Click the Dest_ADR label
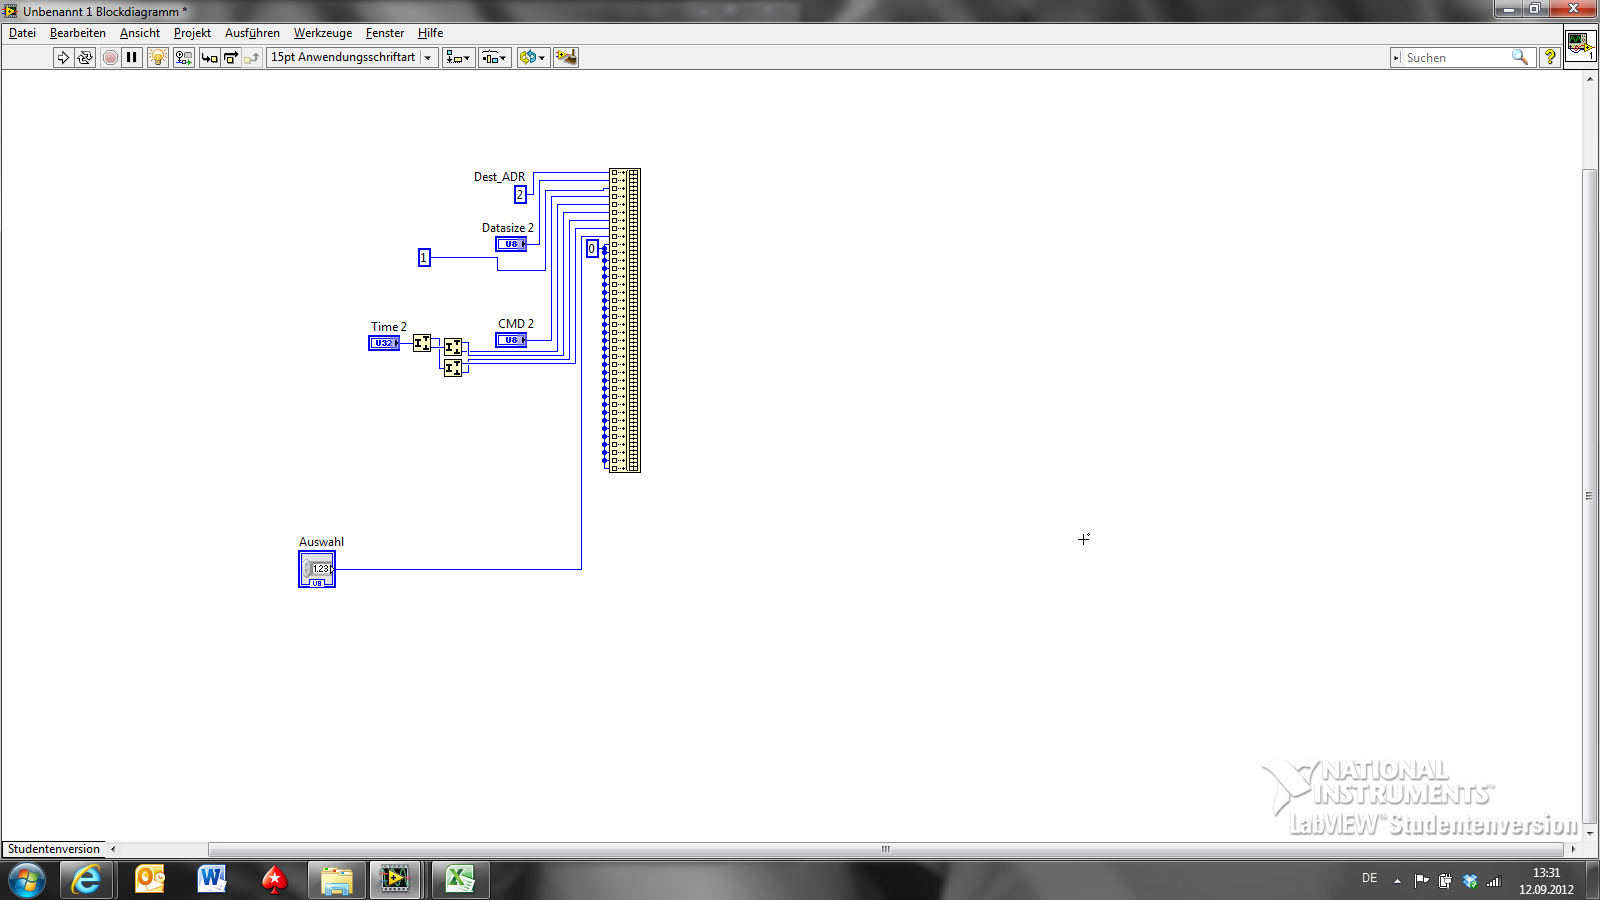Viewport: 1600px width, 900px height. (x=499, y=177)
